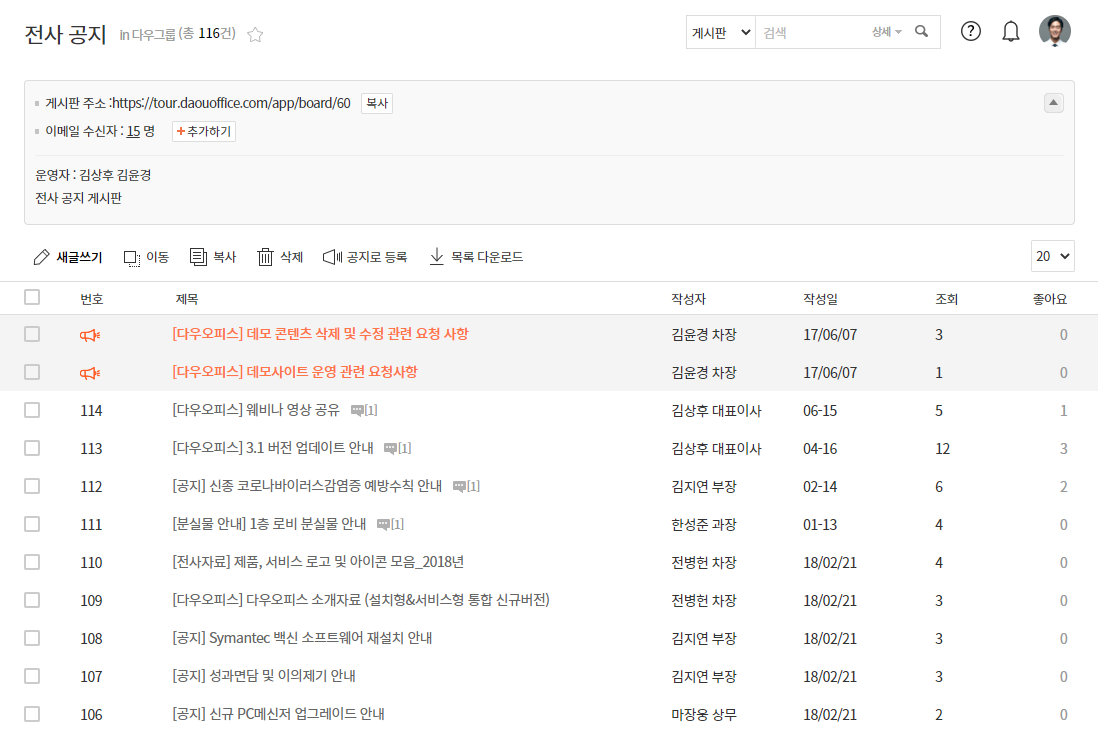Select checkbox for post 110

pyautogui.click(x=32, y=562)
